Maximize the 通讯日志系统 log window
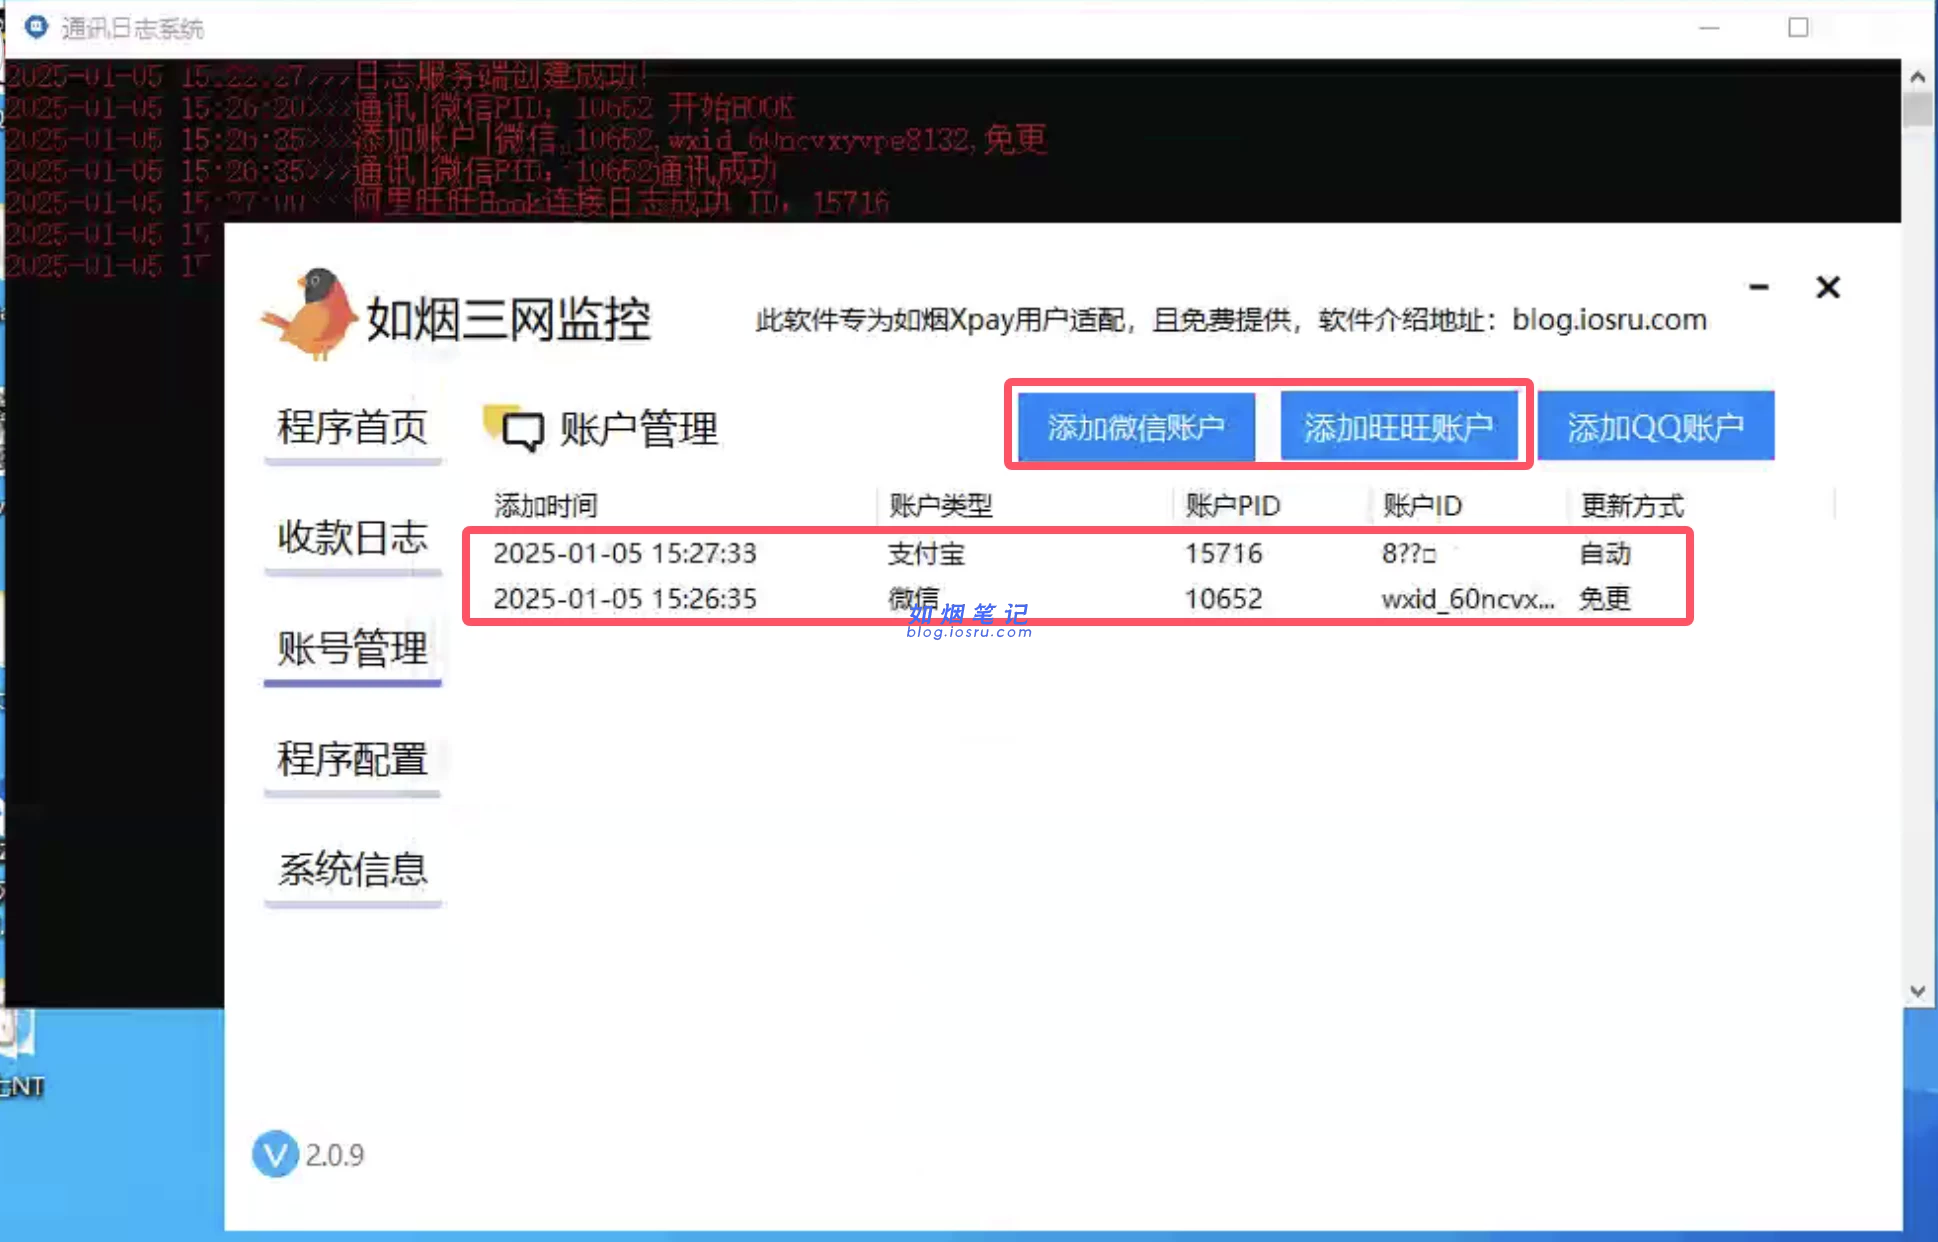Screen dimensions: 1938x1242 tap(1798, 27)
